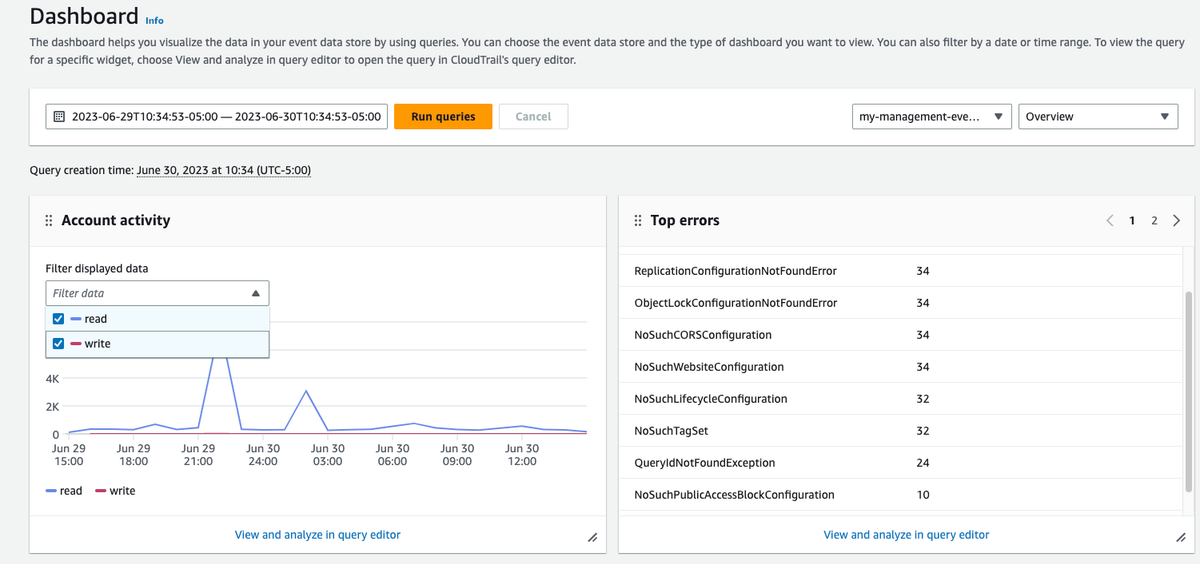Open Account activity's View and analyze link

317,535
